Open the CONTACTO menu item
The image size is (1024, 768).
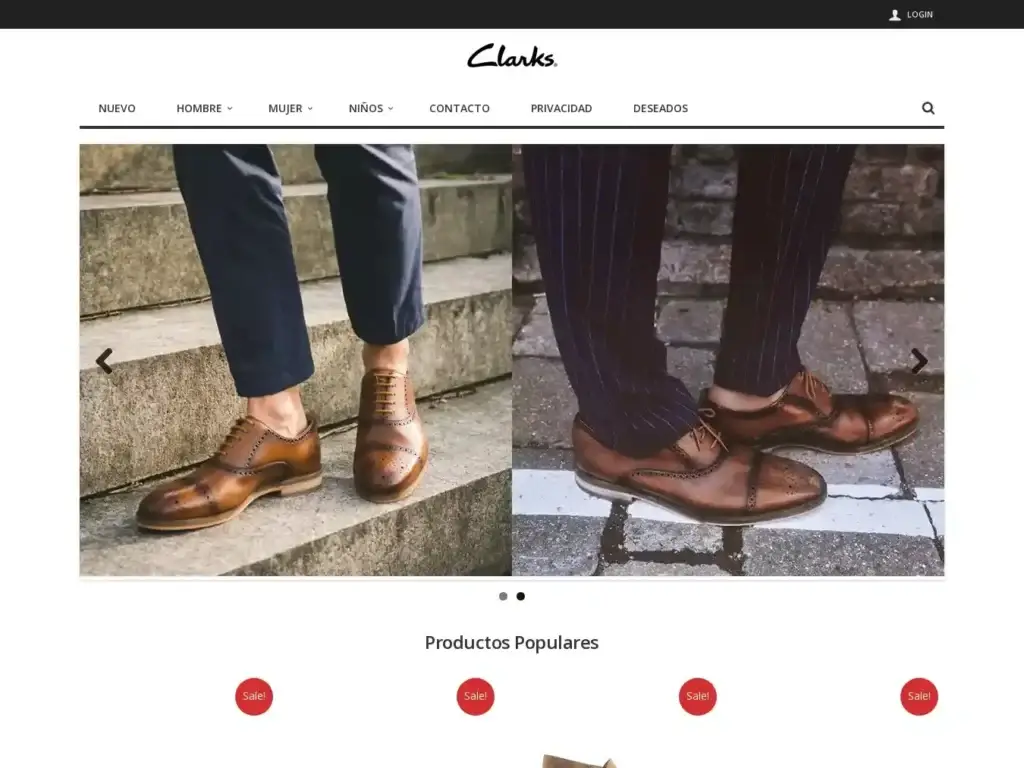pyautogui.click(x=459, y=108)
